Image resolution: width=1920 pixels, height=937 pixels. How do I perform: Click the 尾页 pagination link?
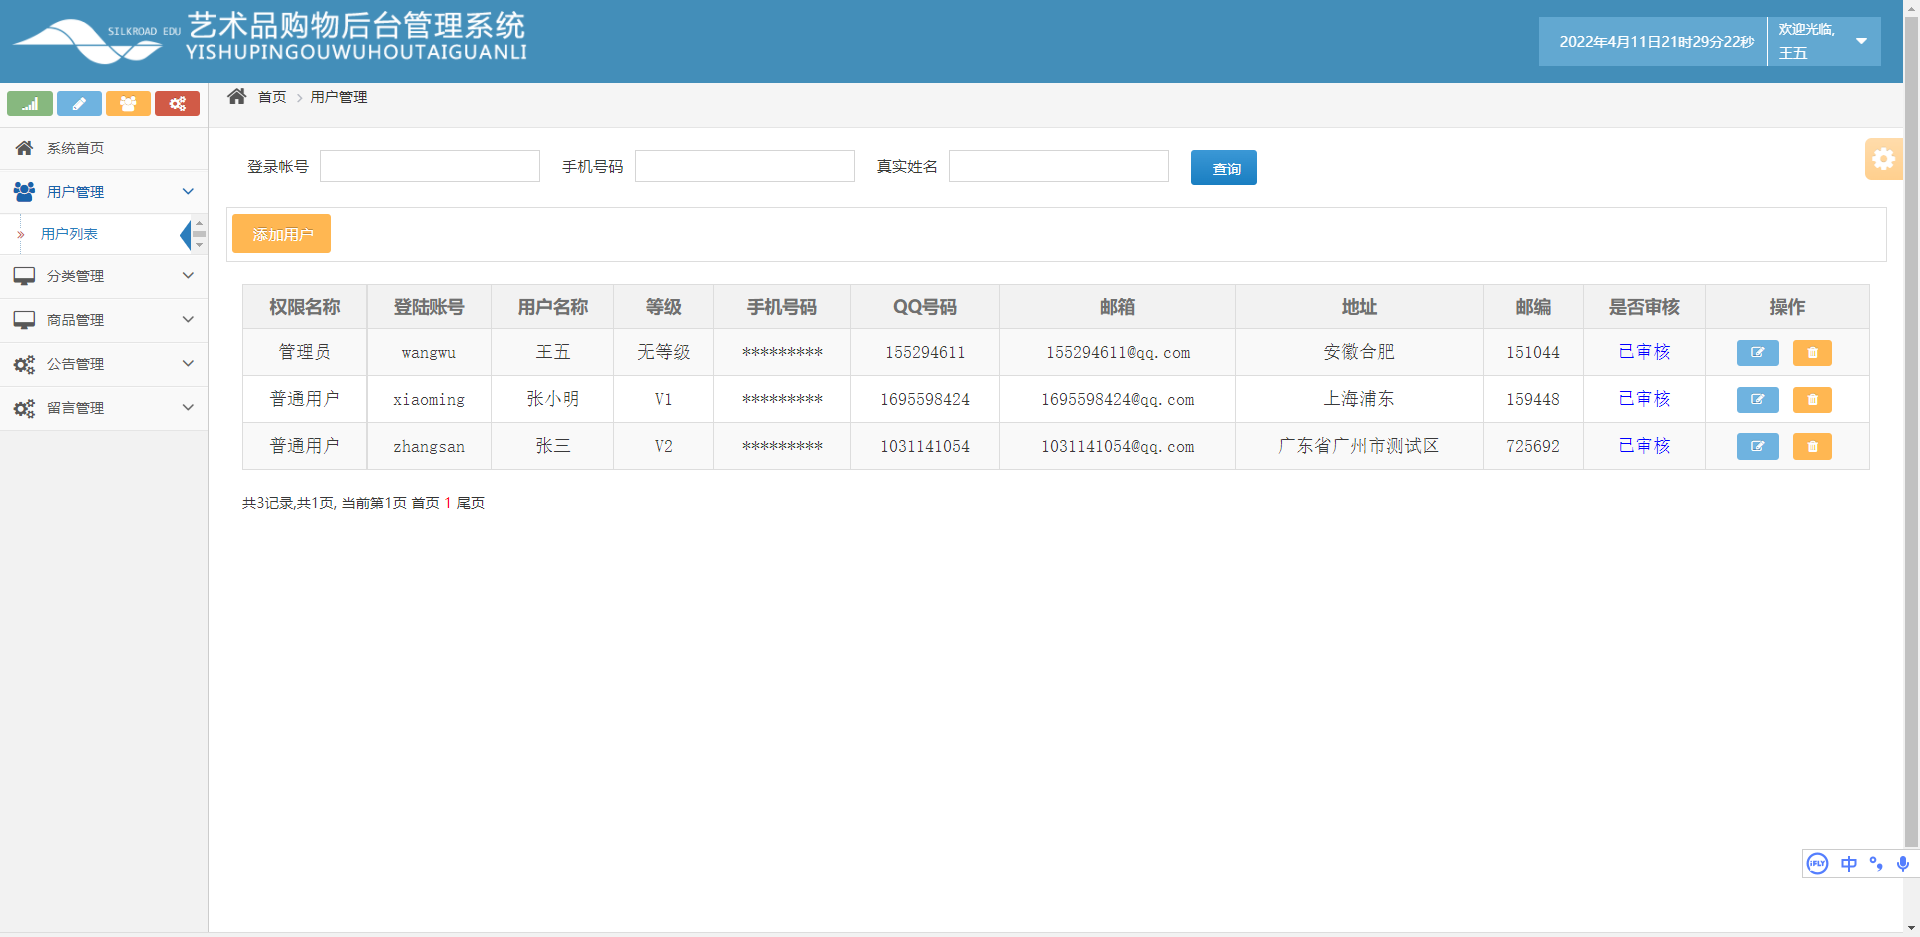point(471,503)
